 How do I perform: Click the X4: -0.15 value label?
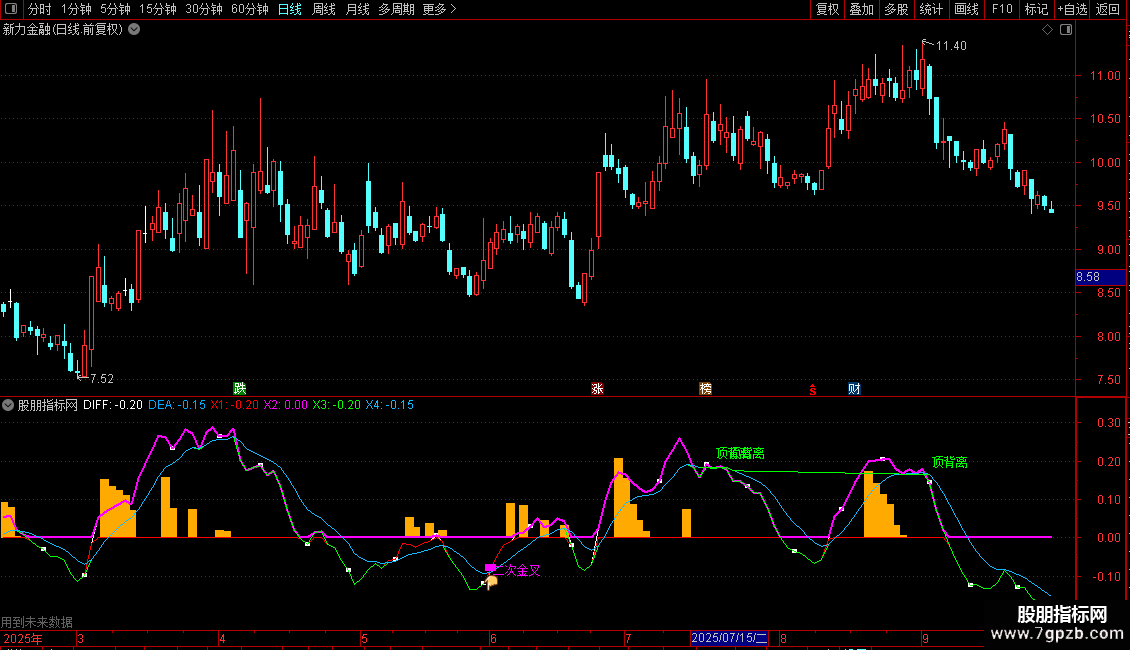pyautogui.click(x=390, y=405)
